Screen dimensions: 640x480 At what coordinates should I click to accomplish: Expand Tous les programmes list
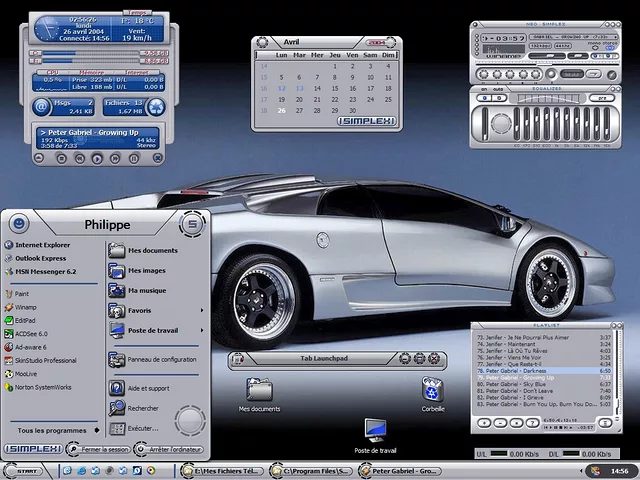[x=50, y=430]
